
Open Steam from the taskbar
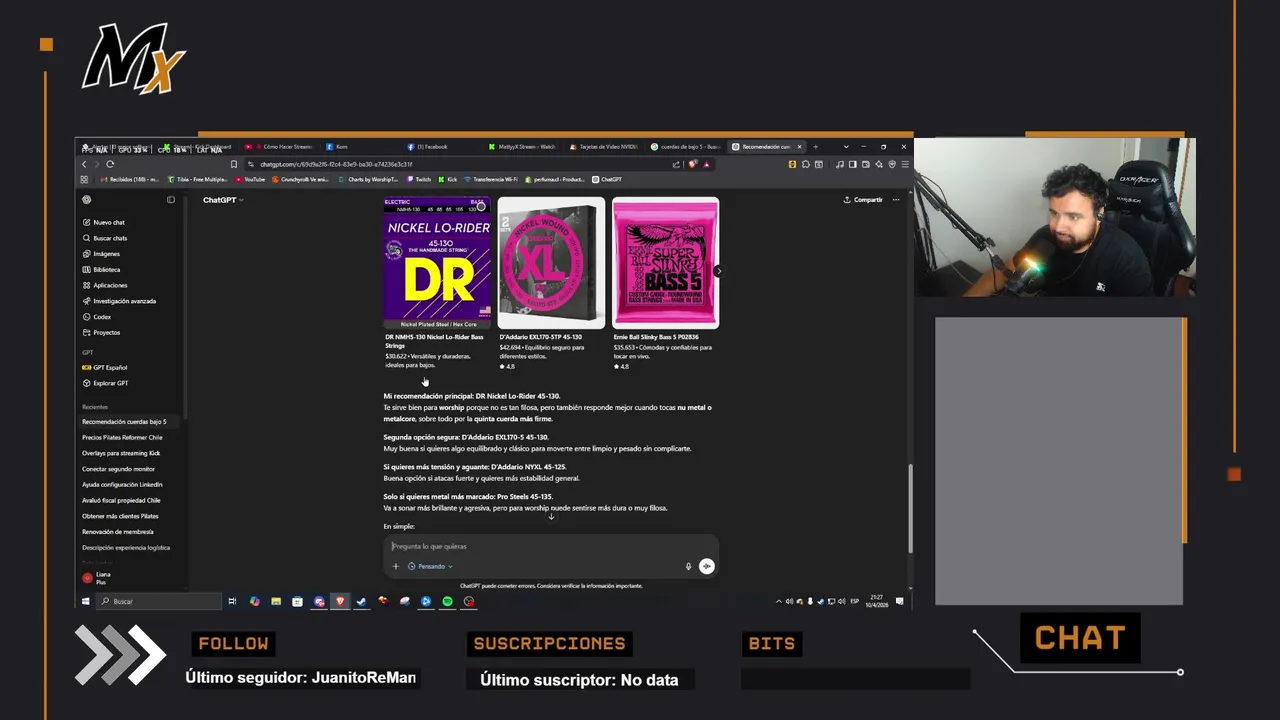click(x=361, y=601)
